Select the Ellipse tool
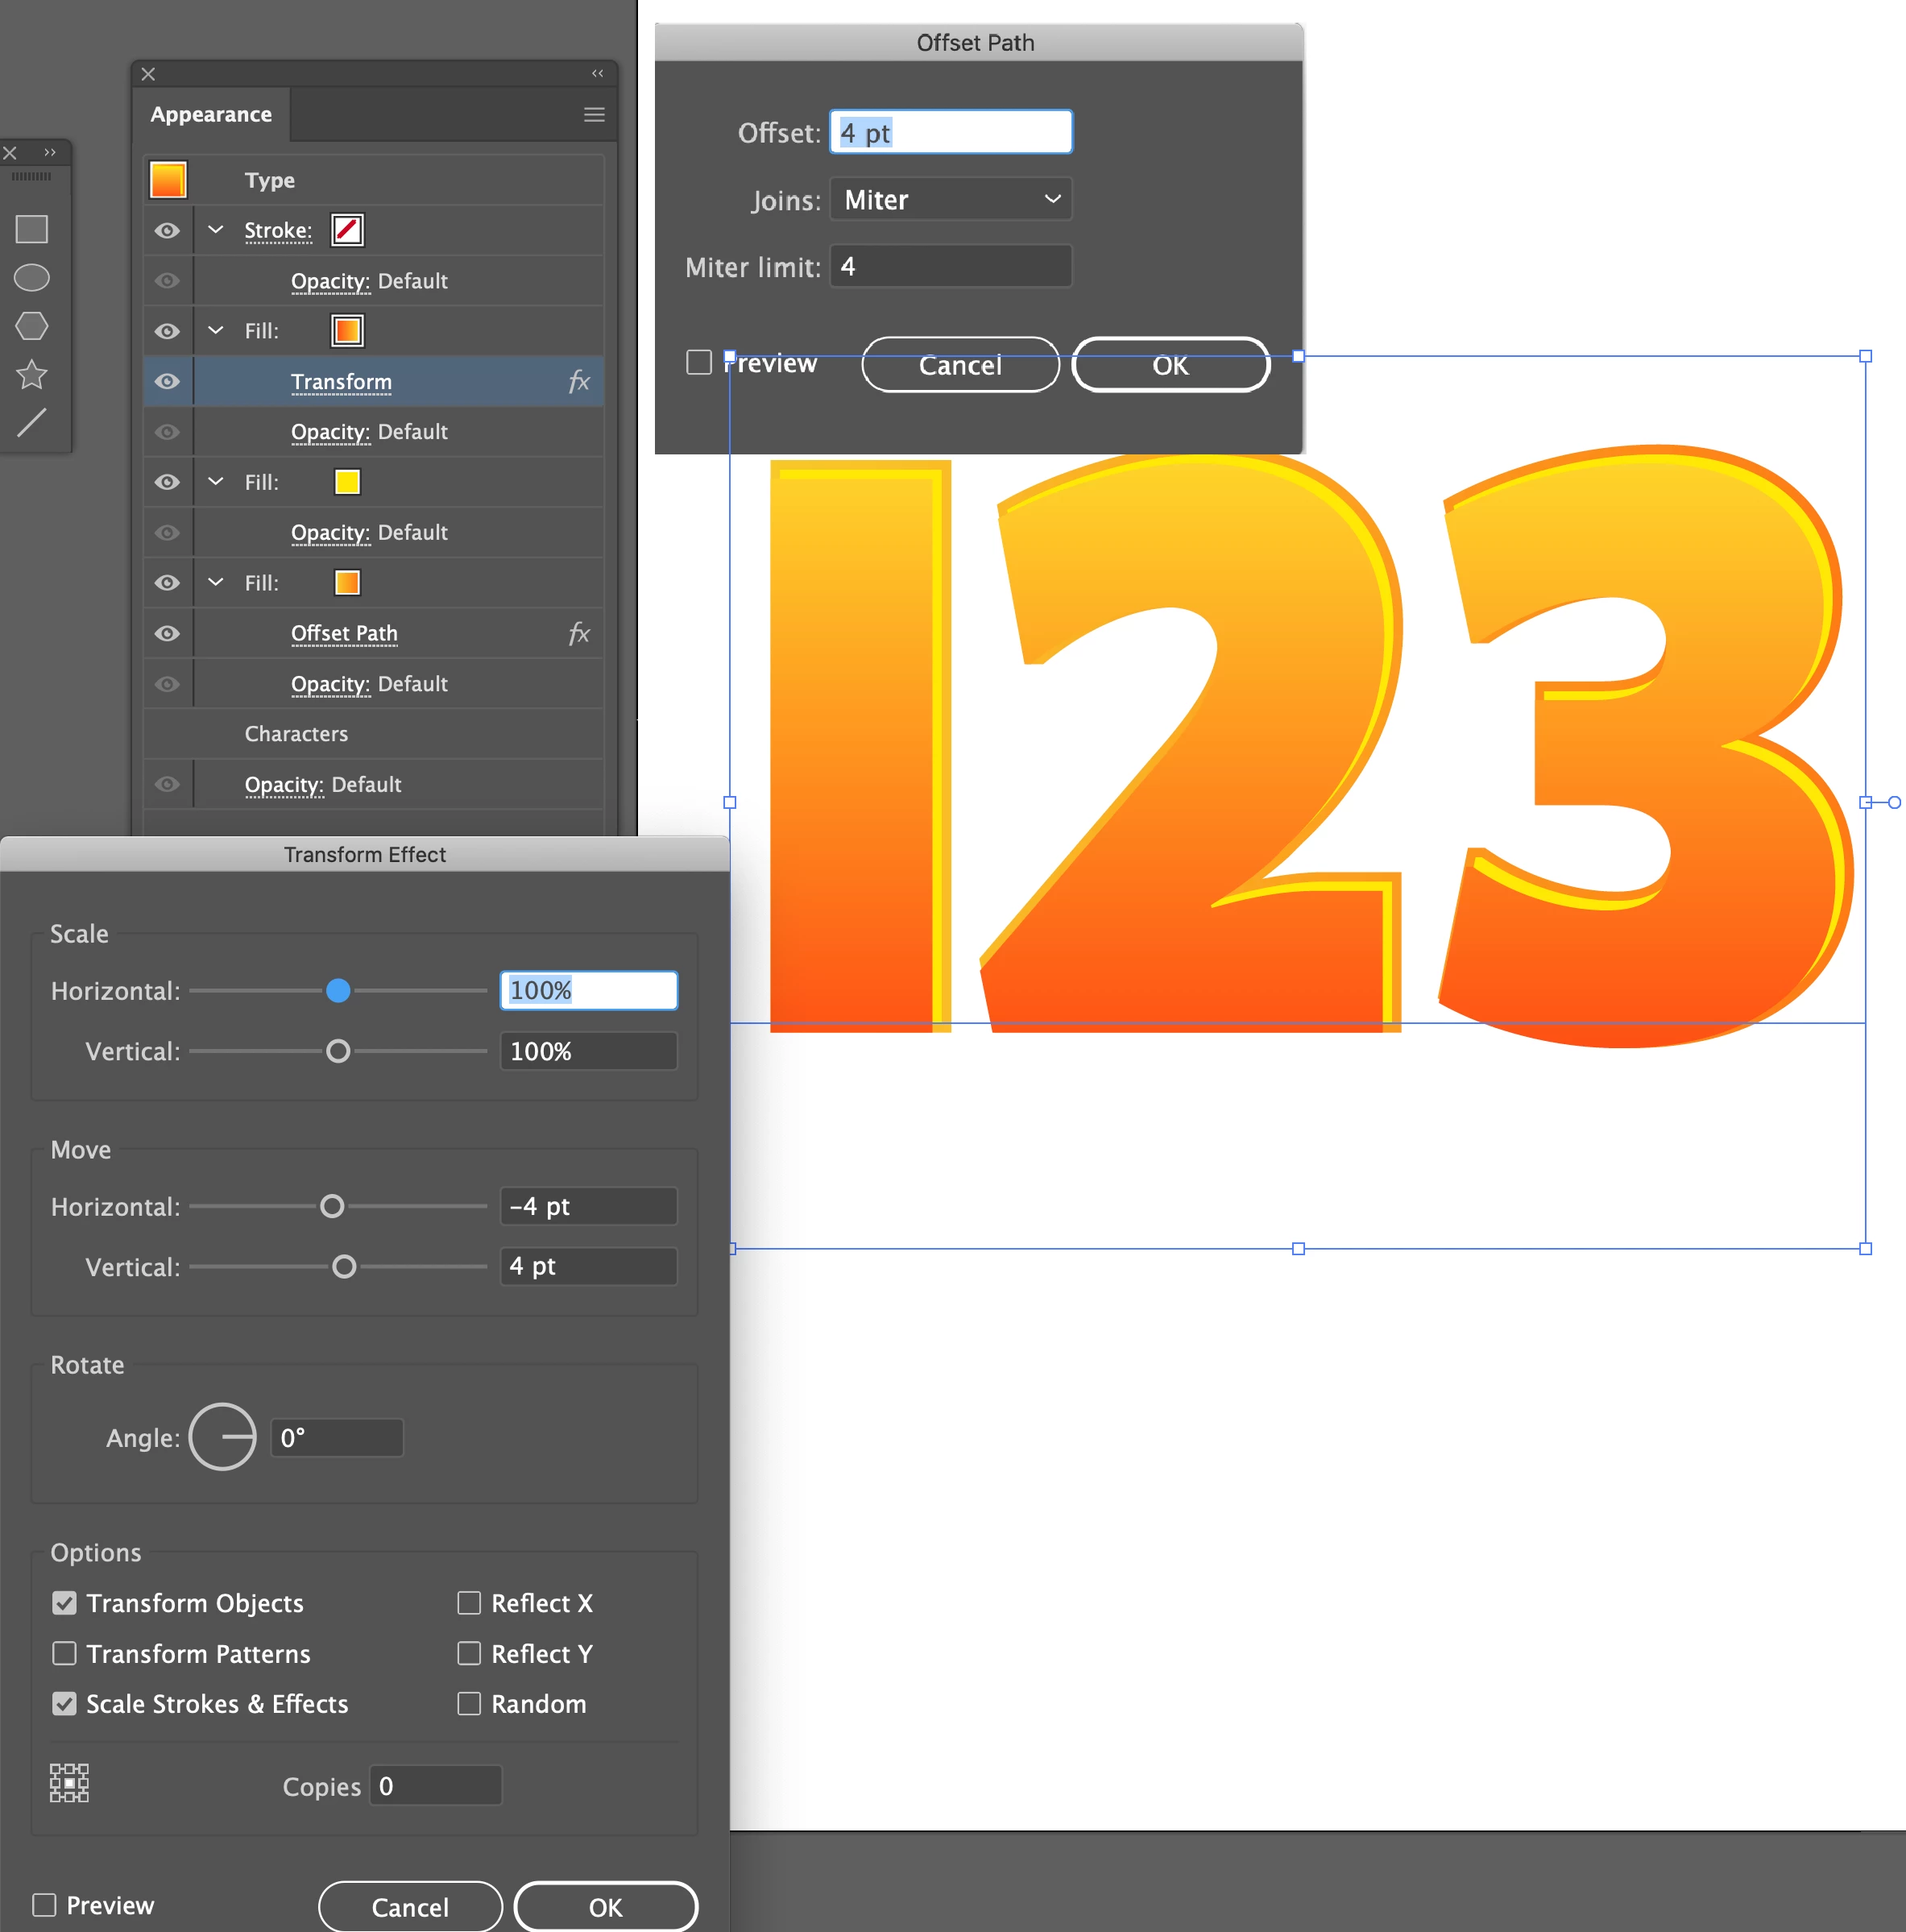This screenshot has height=1932, width=1906. [x=31, y=277]
